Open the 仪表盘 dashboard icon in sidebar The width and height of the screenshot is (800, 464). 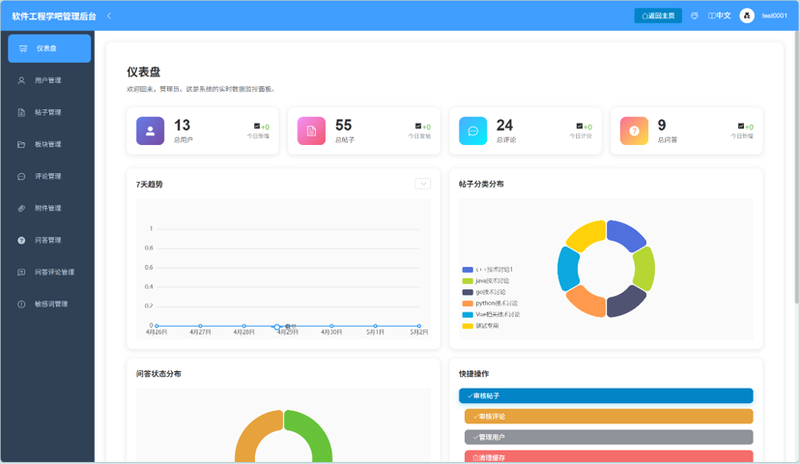(23, 48)
